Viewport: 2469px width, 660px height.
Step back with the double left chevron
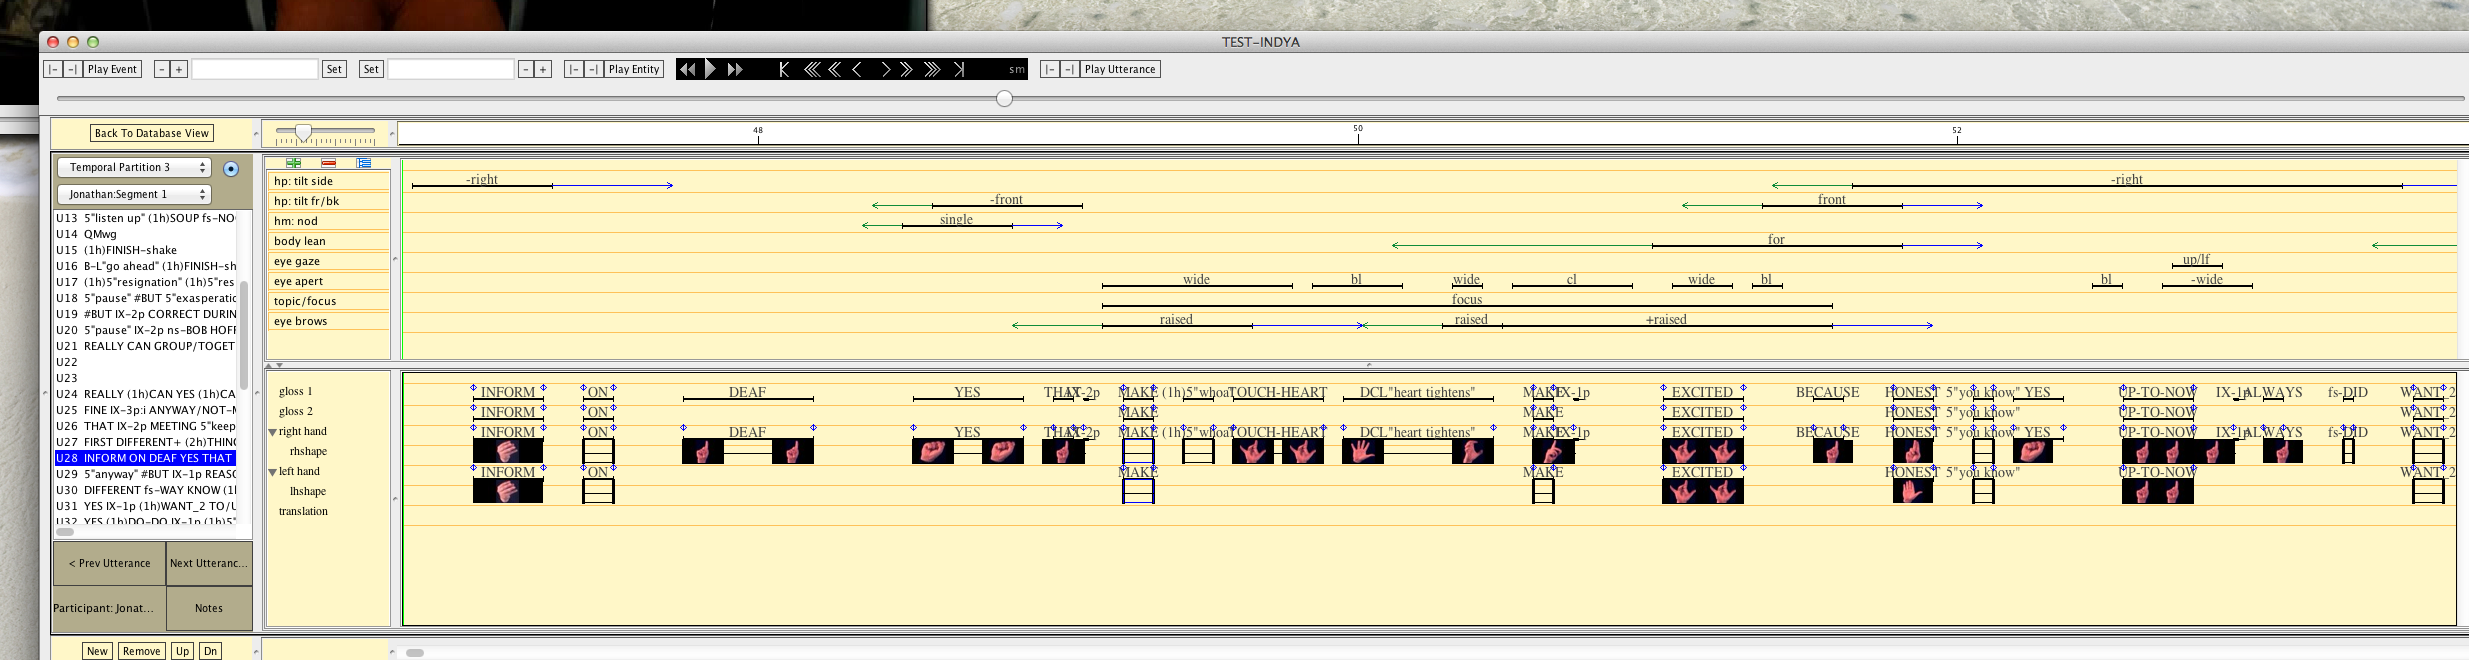pos(834,69)
